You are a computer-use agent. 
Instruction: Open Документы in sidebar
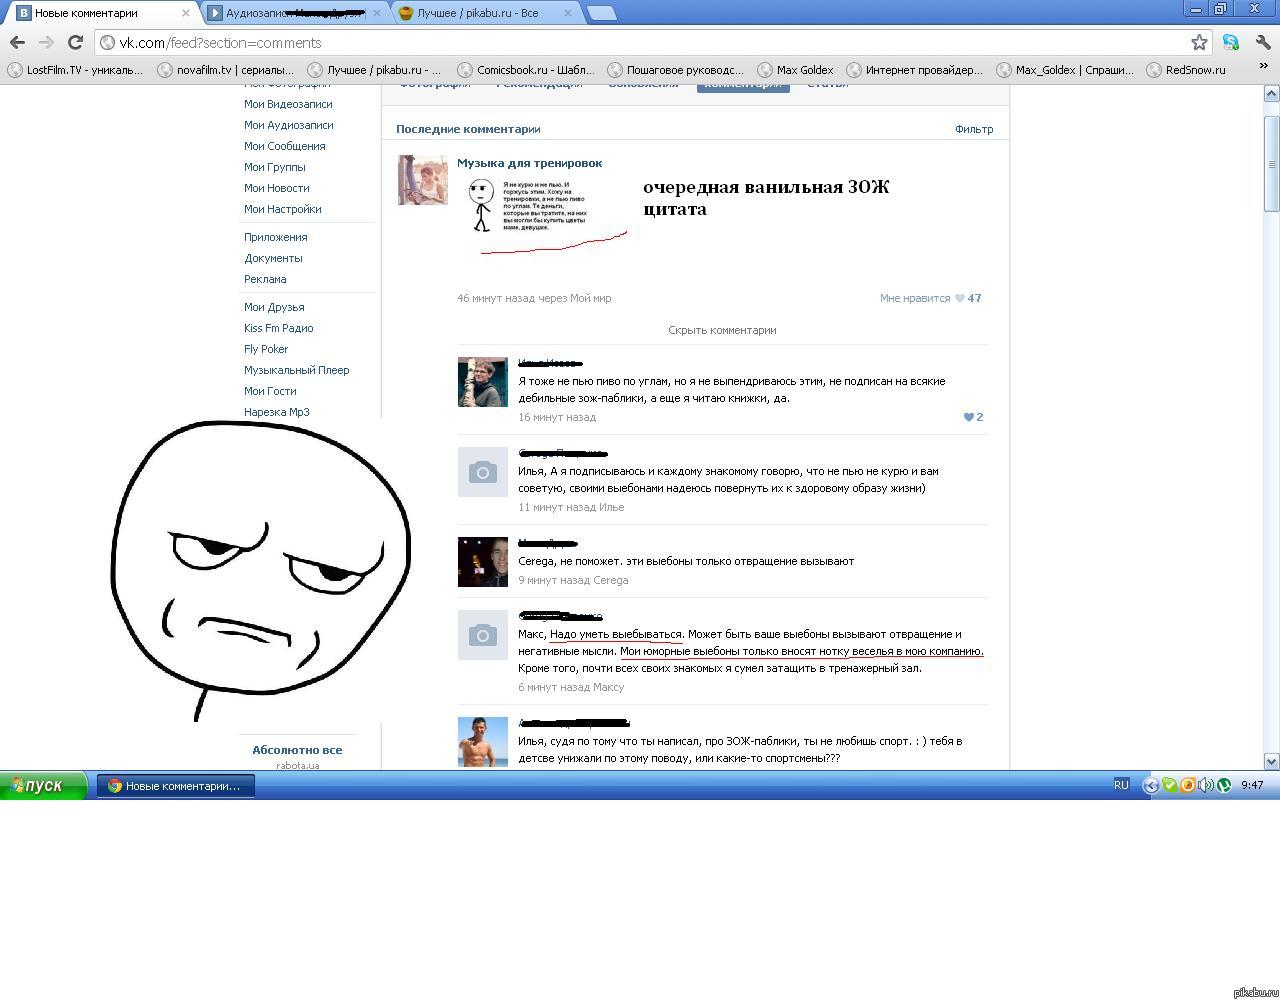coord(273,258)
